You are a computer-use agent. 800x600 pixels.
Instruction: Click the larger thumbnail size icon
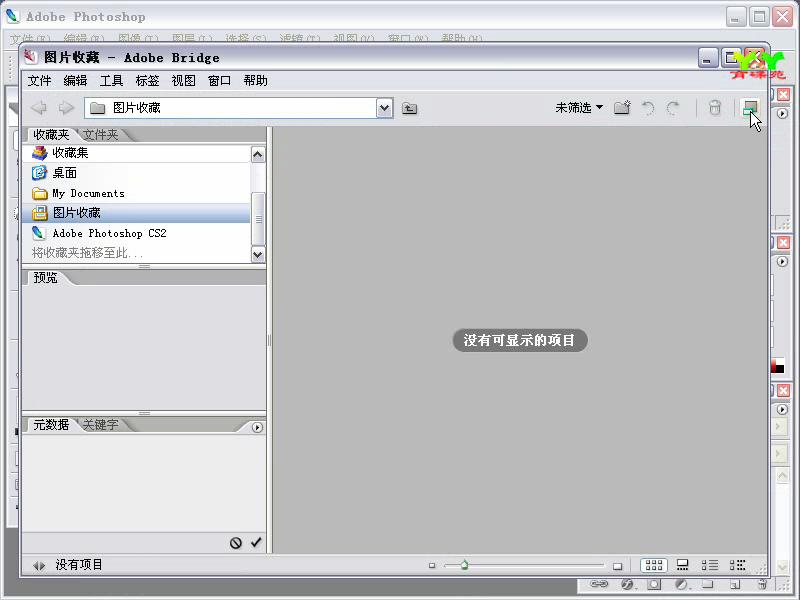(617, 566)
